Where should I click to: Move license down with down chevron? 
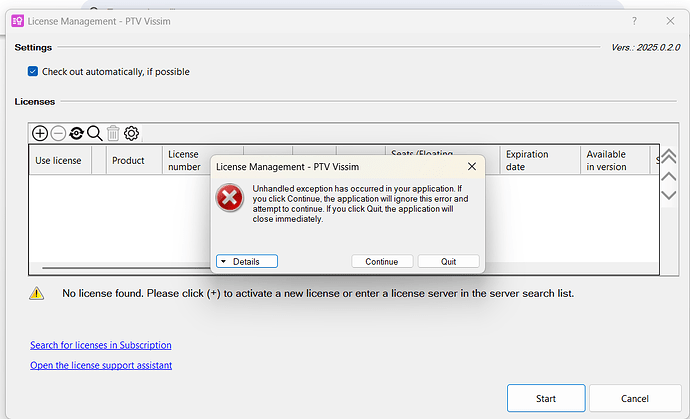[x=668, y=195]
